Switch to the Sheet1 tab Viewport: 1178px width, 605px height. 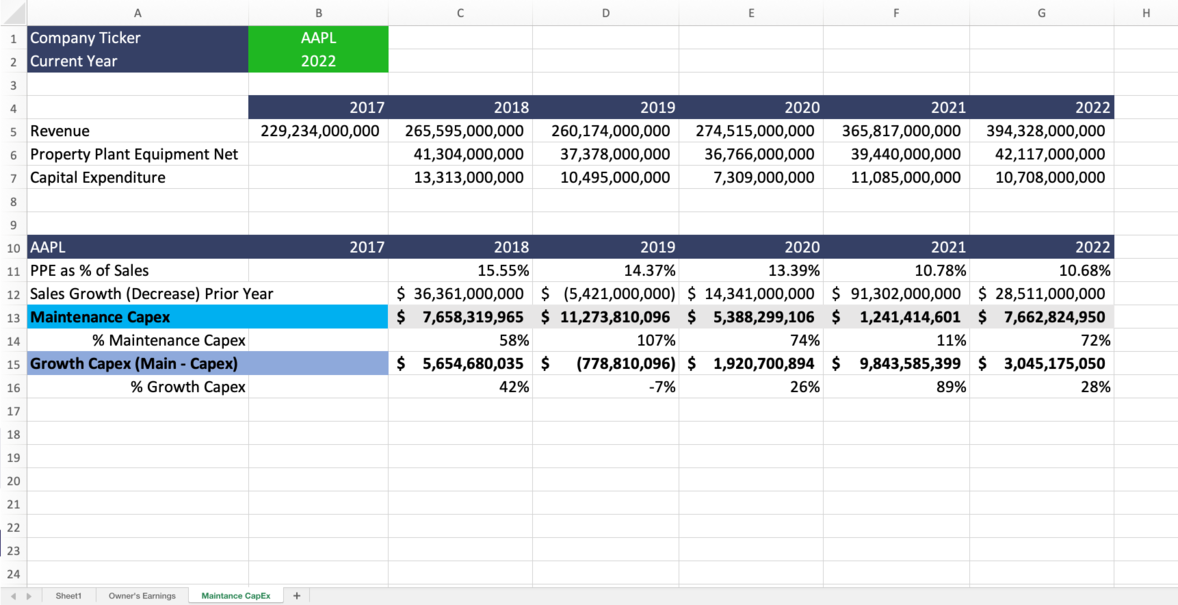(68, 595)
